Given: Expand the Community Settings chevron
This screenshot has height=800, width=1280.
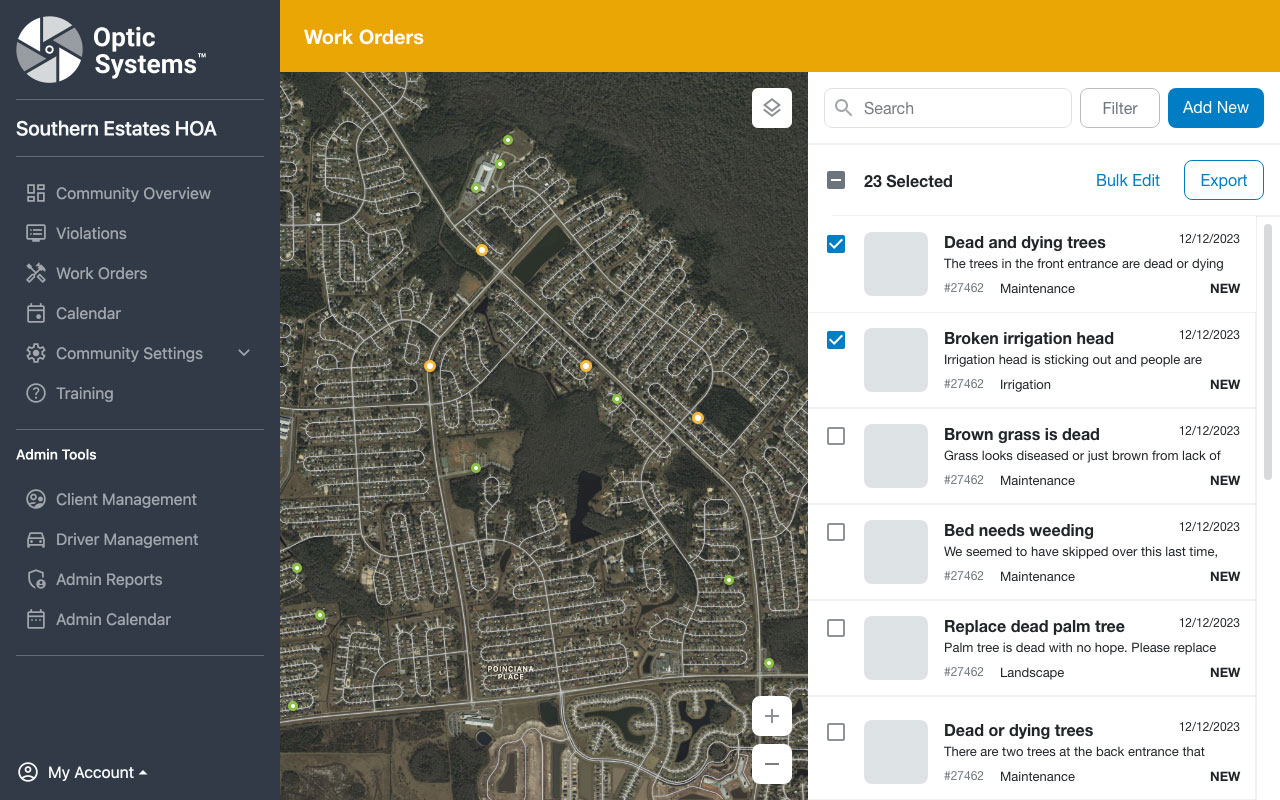Looking at the screenshot, I should point(244,353).
